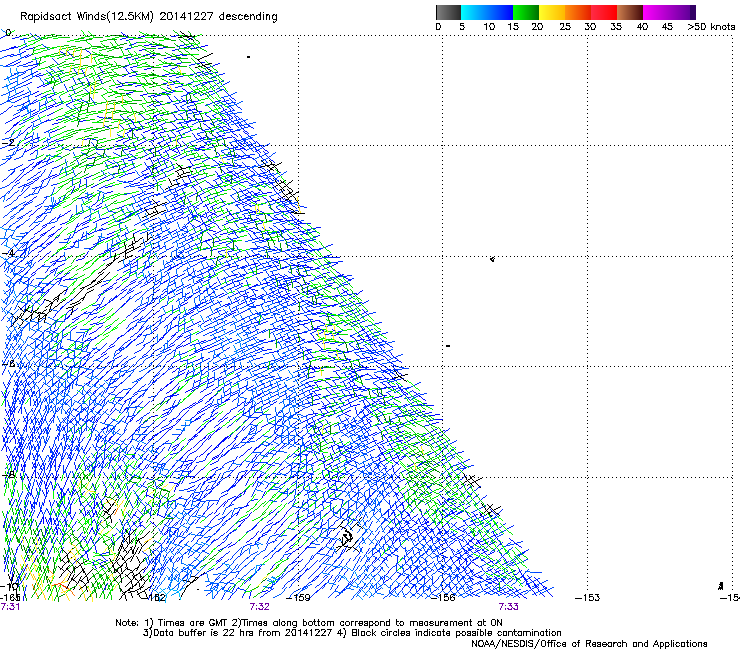This screenshot has height=650, width=740.
Task: Click the '-156' longitude label
Action: tap(444, 598)
